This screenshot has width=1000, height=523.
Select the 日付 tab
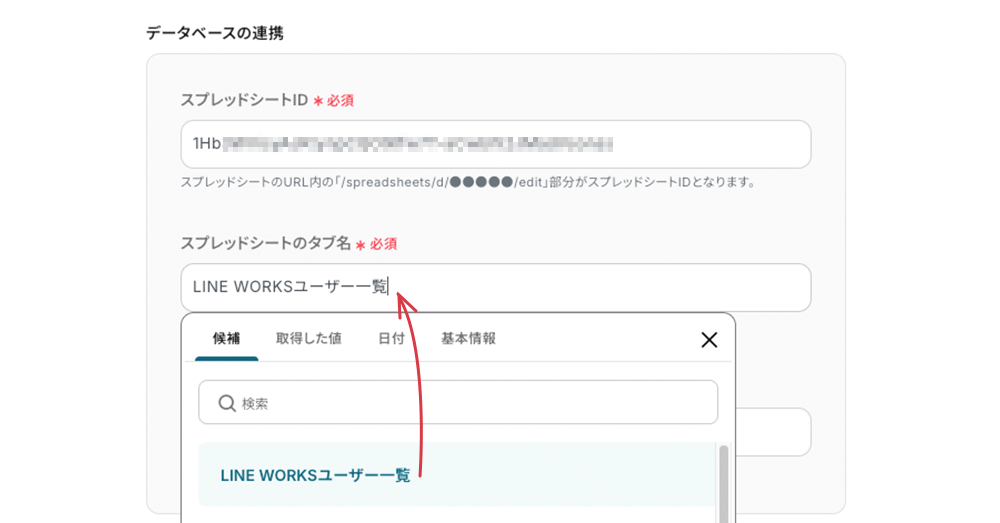(x=391, y=339)
